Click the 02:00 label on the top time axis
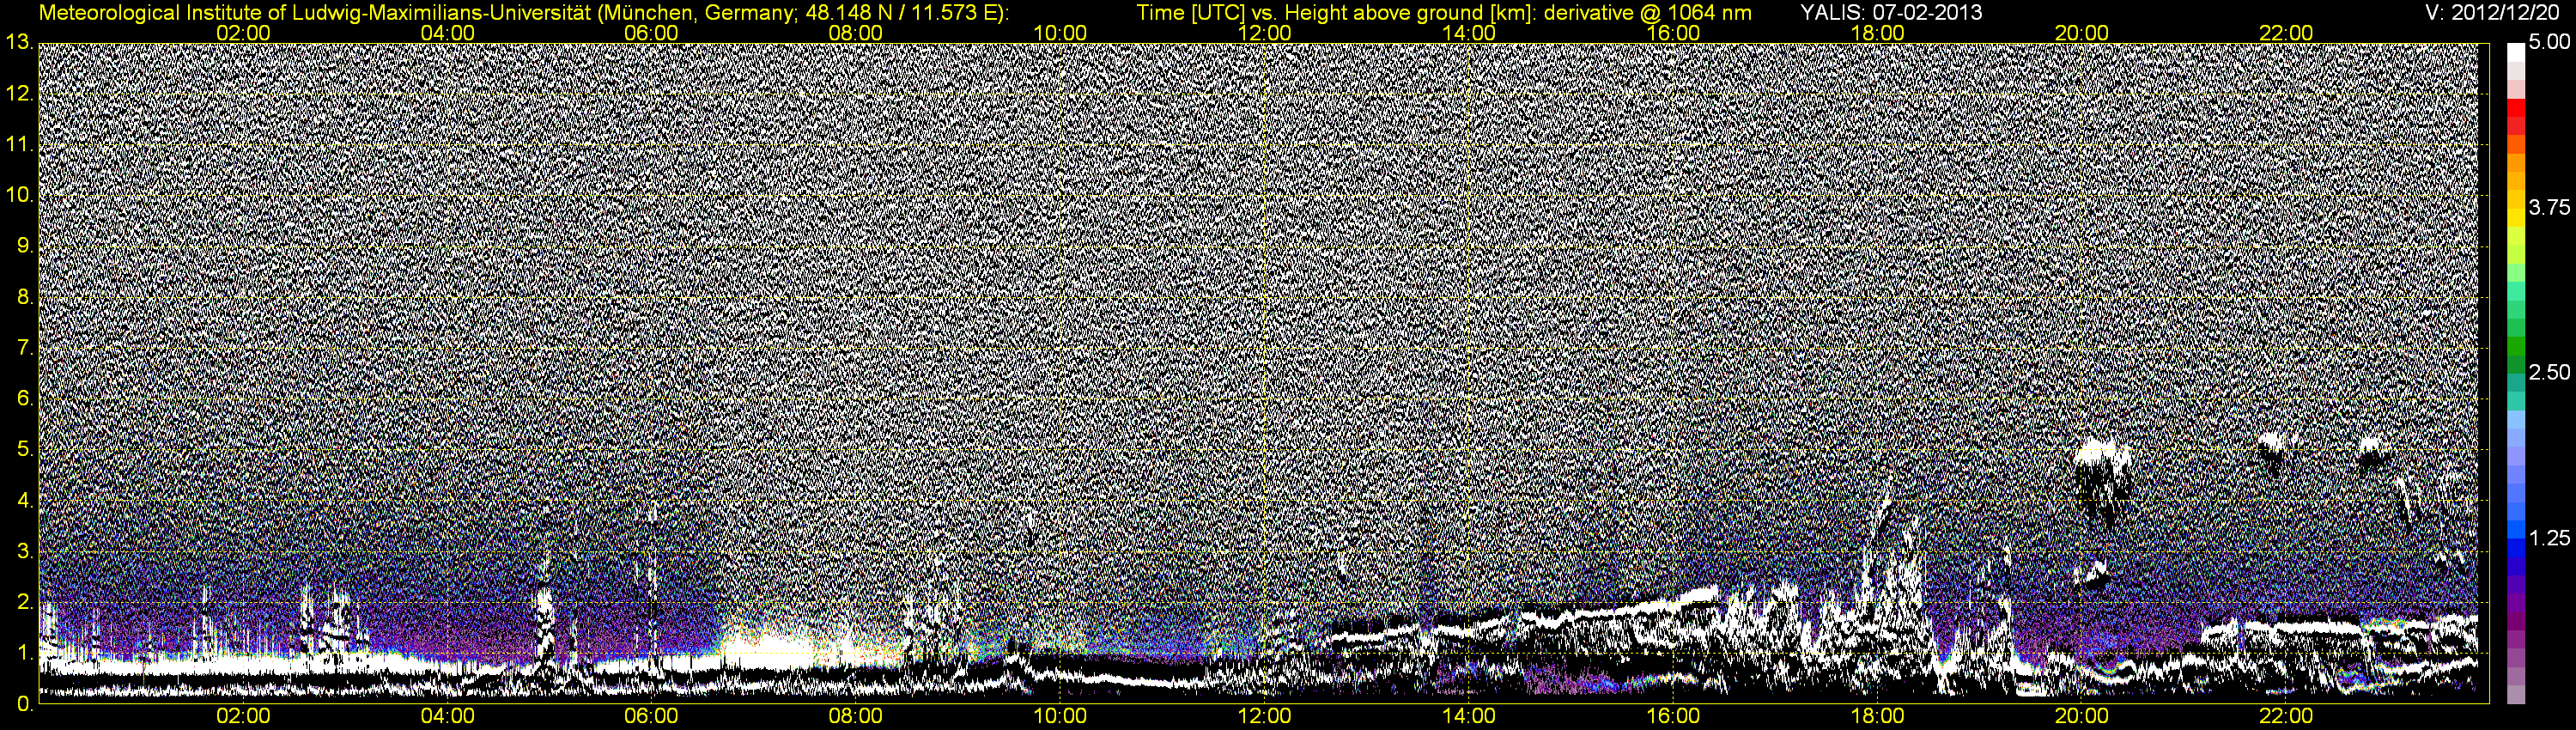This screenshot has width=2576, height=730. (243, 33)
